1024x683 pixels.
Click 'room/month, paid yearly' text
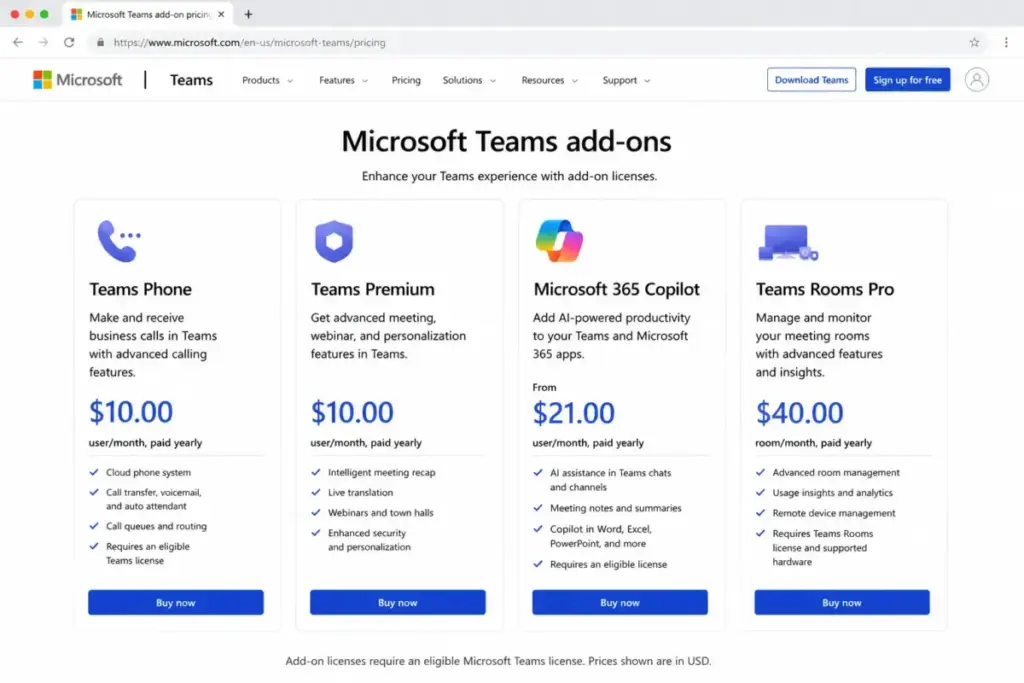coord(813,443)
